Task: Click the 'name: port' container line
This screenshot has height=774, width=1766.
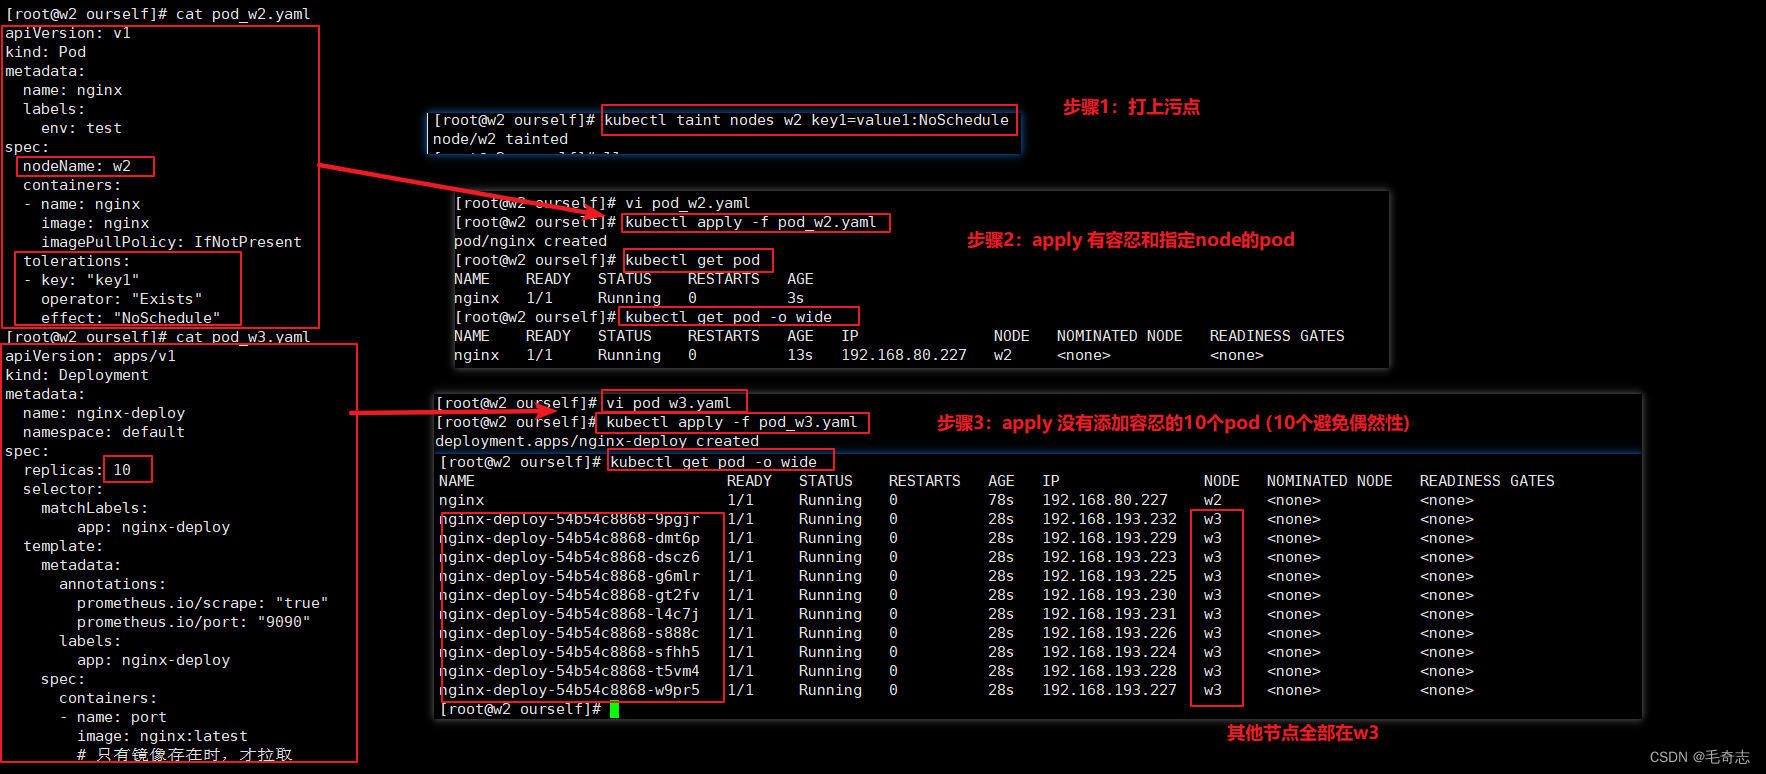Action: pos(122,717)
